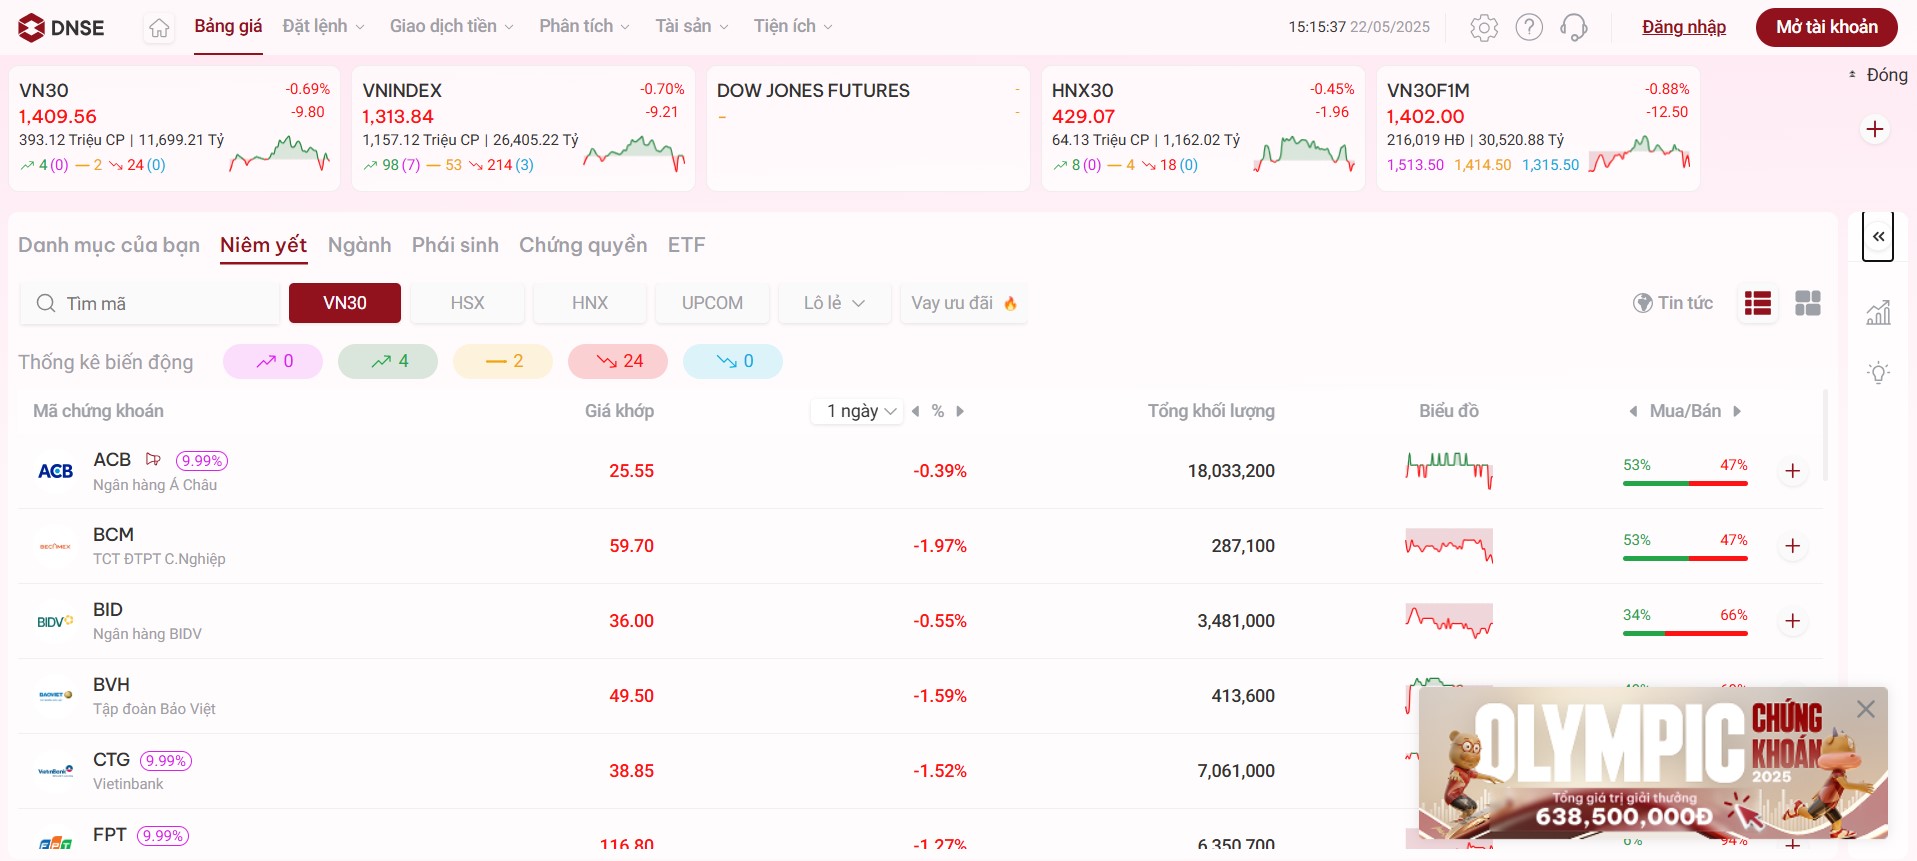Click right arrow beside Mua/Bán header

[1737, 411]
